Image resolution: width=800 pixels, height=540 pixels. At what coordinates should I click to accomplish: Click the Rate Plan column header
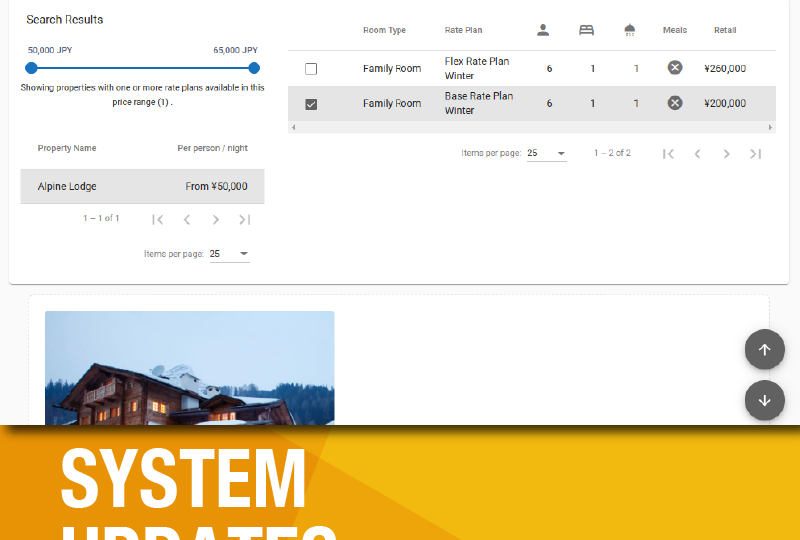point(463,30)
